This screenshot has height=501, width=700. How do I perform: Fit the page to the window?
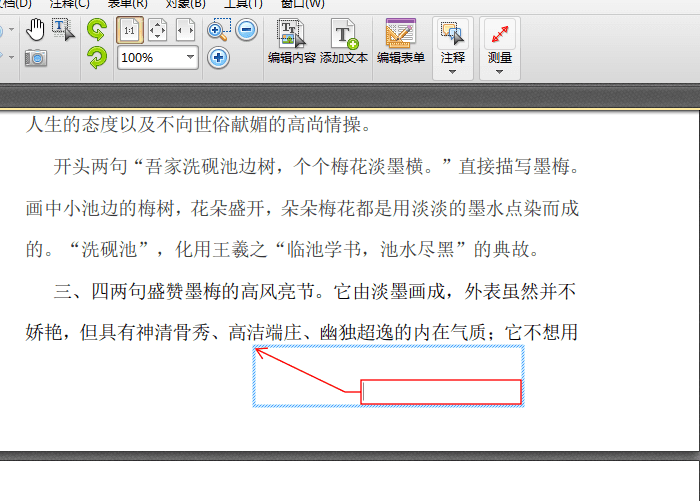click(x=157, y=30)
